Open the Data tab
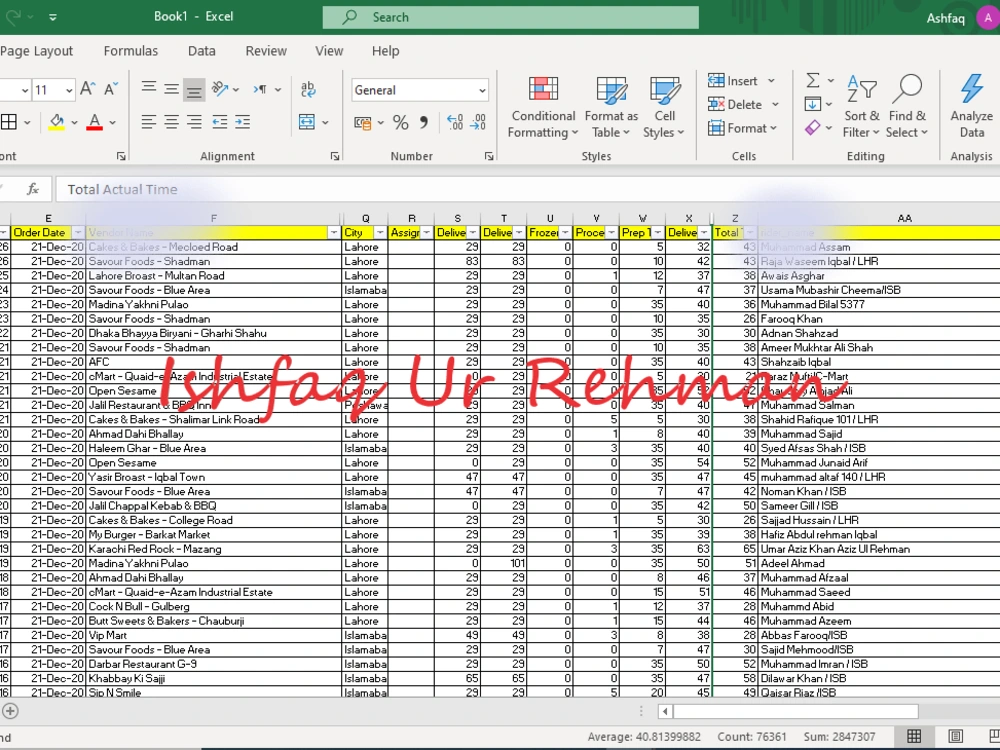Image resolution: width=1000 pixels, height=750 pixels. 202,51
